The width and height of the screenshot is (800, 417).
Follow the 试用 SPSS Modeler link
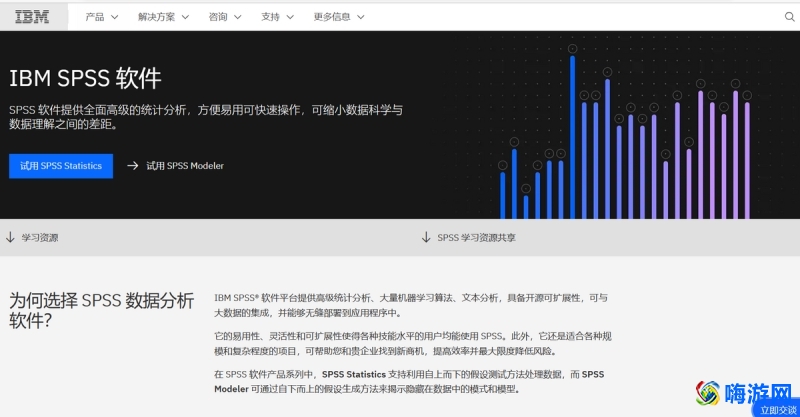coord(185,165)
